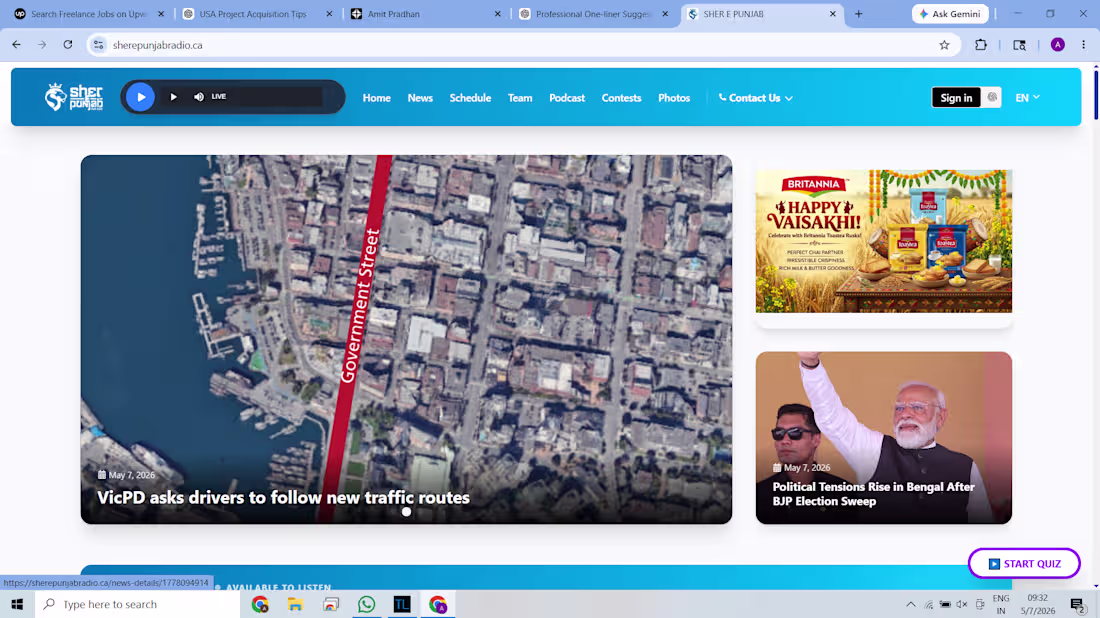Click the muted volume tray icon
1100x618 pixels.
click(x=962, y=604)
